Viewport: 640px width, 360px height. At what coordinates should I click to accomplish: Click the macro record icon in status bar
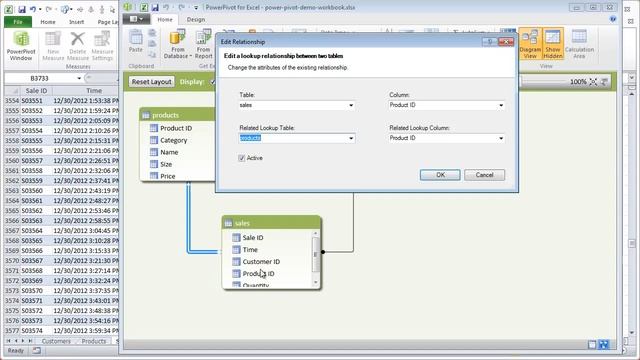click(36, 351)
